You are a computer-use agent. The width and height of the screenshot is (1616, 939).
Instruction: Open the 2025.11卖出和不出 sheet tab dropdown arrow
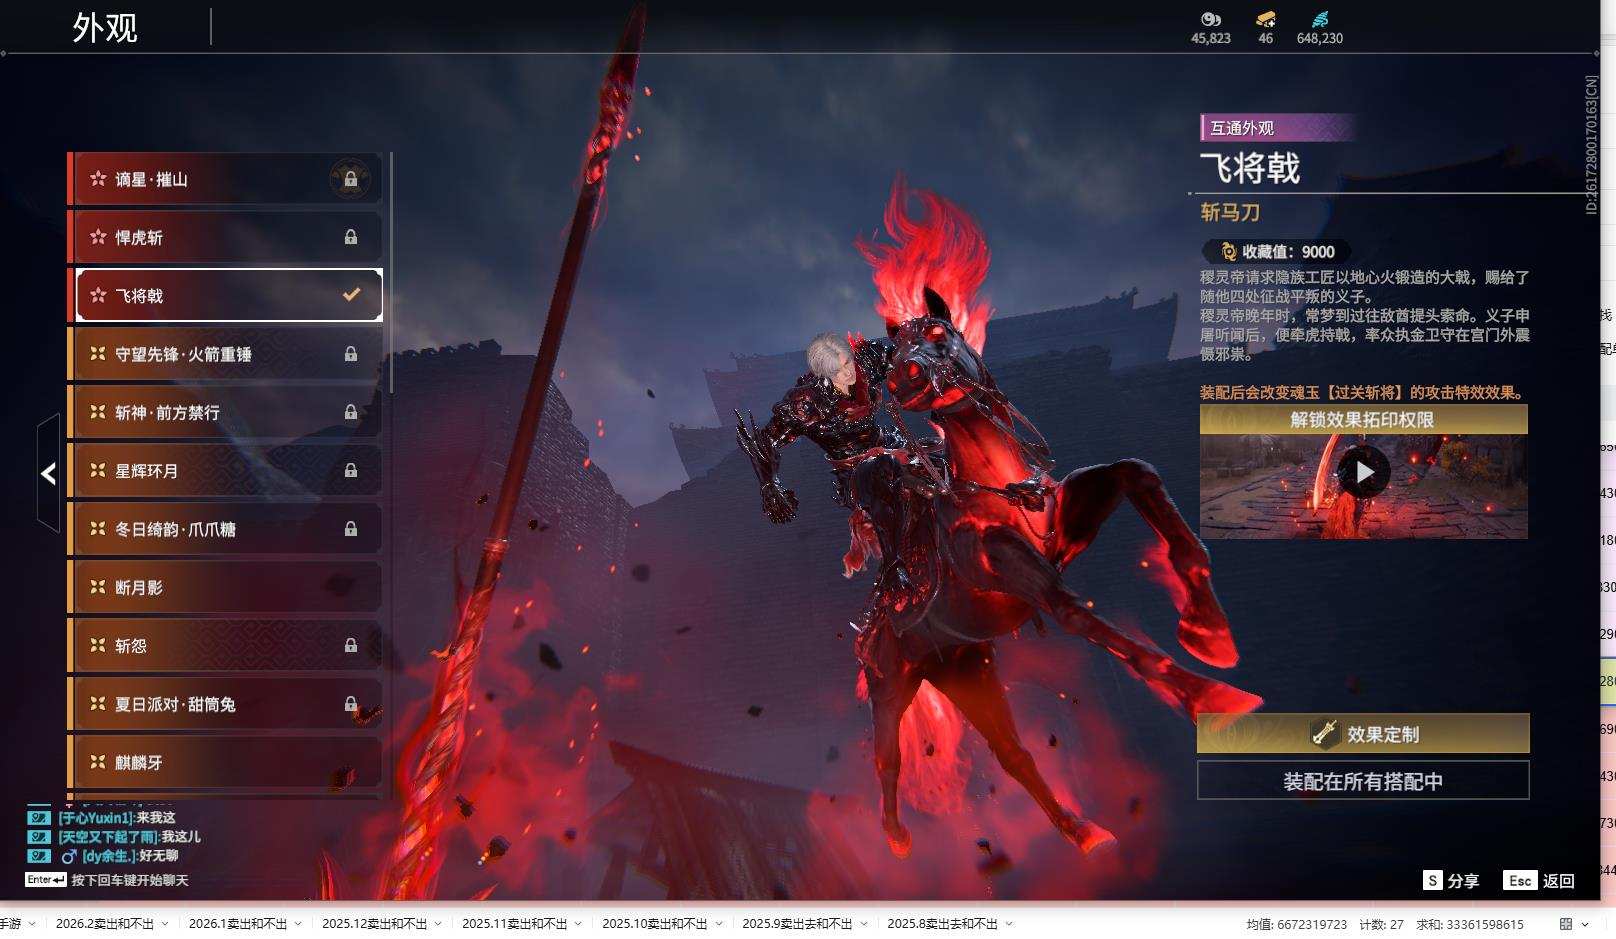click(578, 924)
